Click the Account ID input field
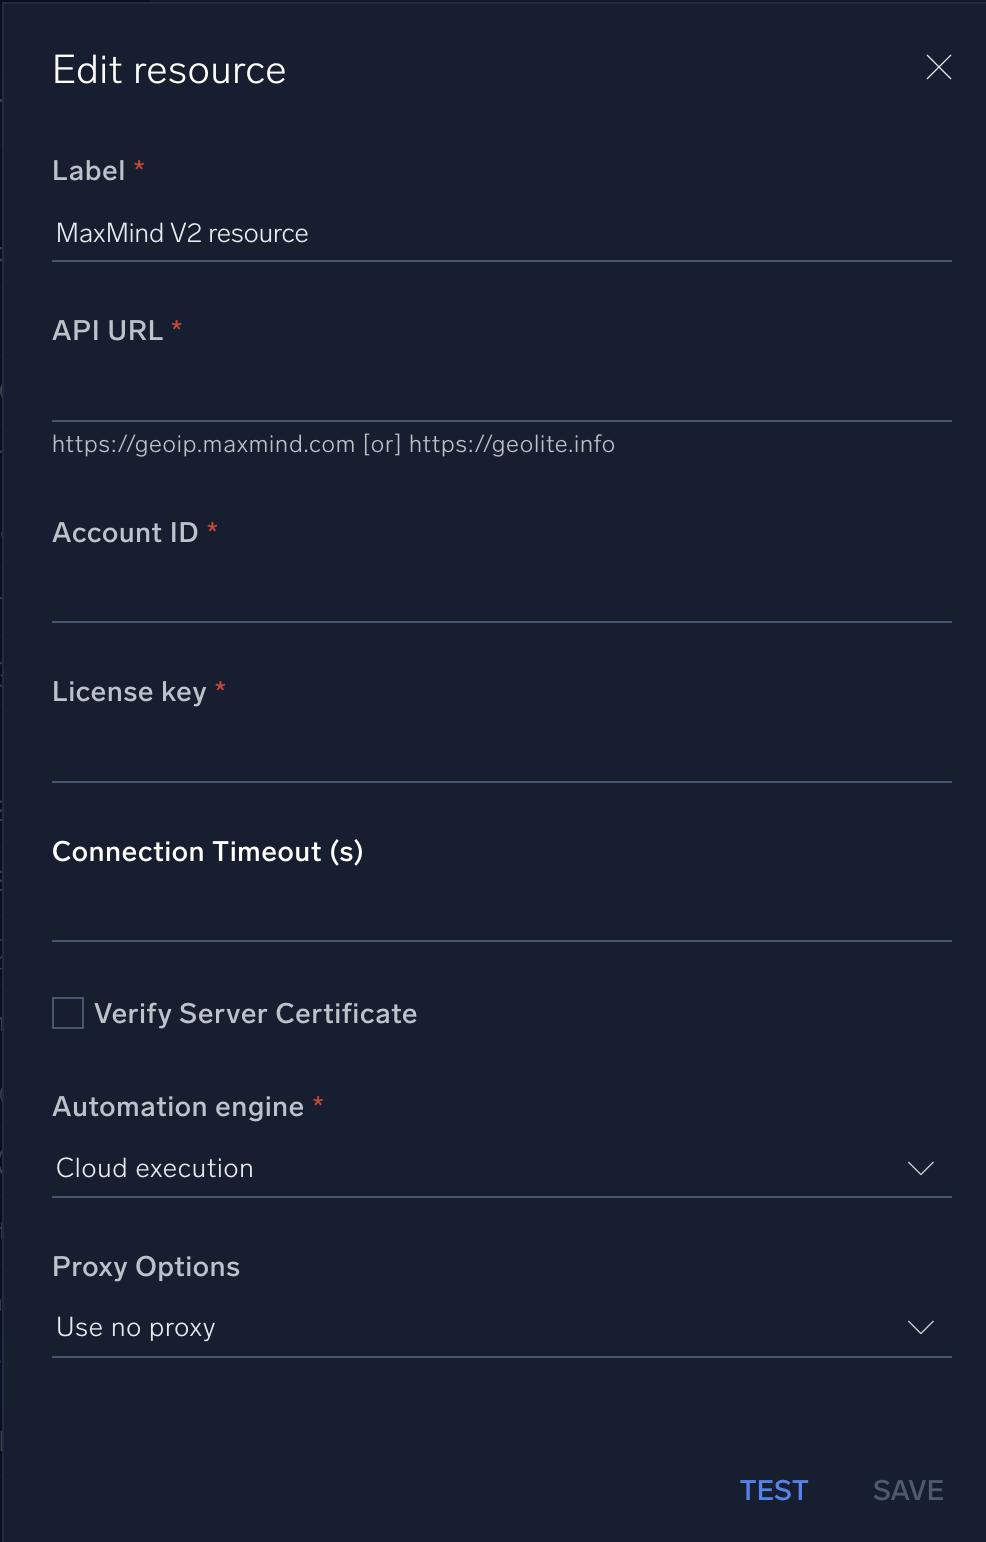Image resolution: width=986 pixels, height=1542 pixels. 500,600
